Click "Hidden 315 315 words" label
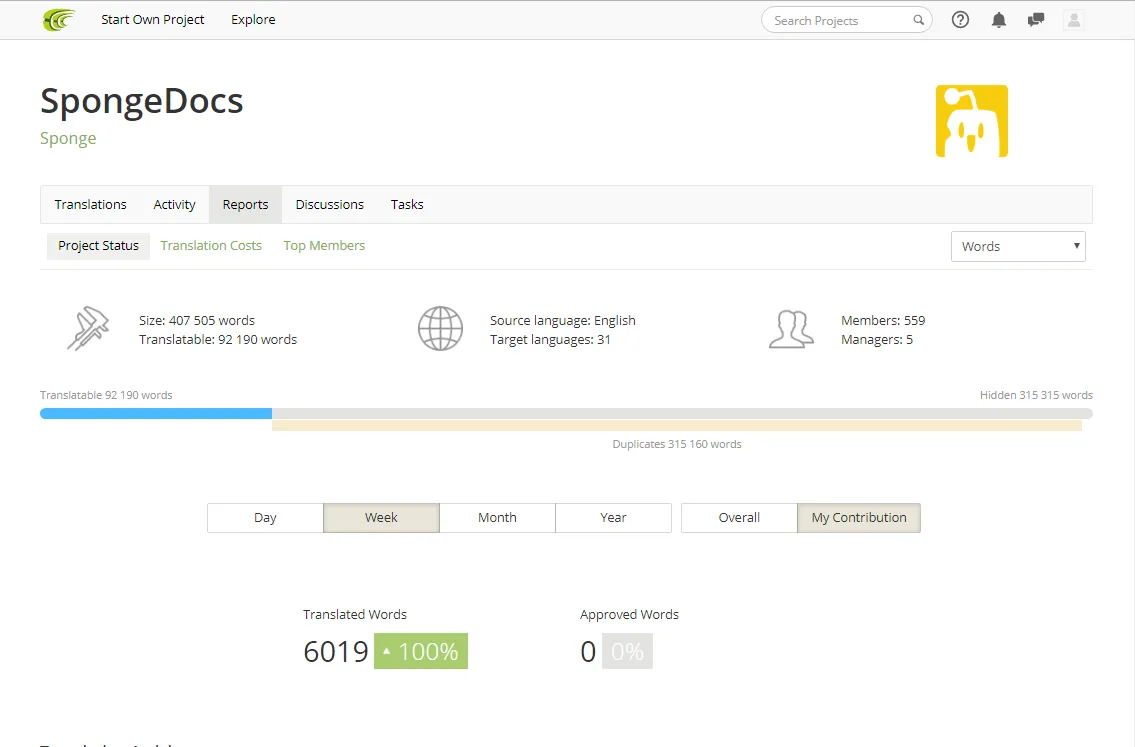The height and width of the screenshot is (747, 1135). (1036, 395)
